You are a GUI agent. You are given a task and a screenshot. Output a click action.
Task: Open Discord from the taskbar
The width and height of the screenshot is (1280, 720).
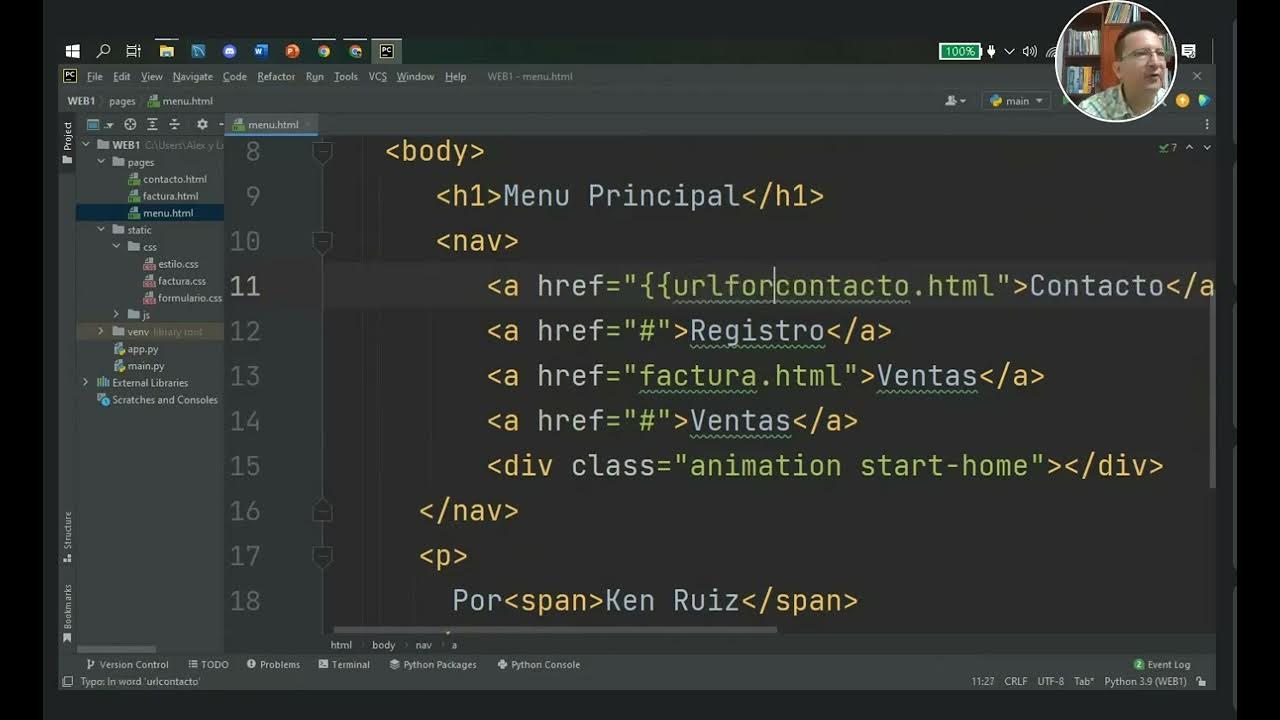(229, 51)
